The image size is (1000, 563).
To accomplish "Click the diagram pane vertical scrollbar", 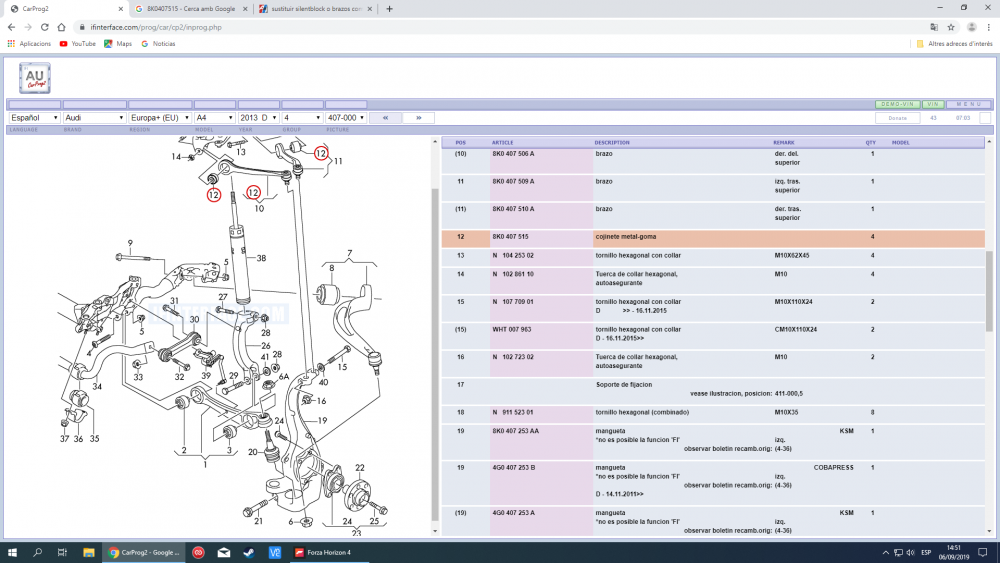I will point(435,355).
